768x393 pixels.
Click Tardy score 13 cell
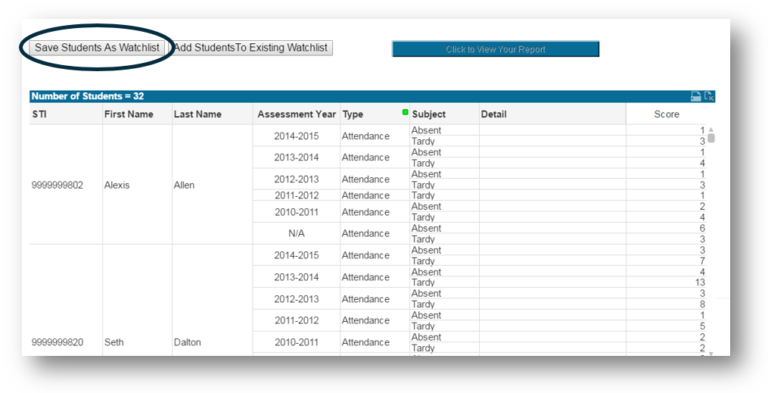tap(666, 282)
